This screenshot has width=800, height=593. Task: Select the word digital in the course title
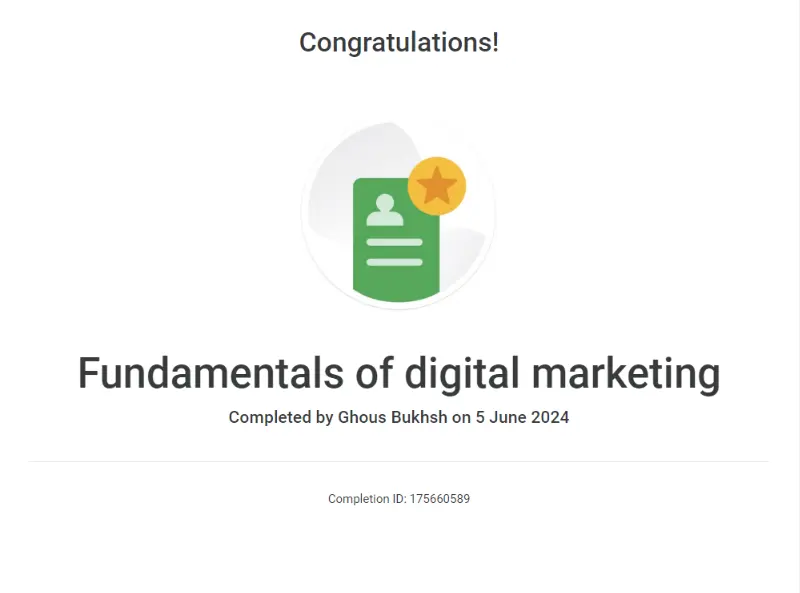[462, 374]
